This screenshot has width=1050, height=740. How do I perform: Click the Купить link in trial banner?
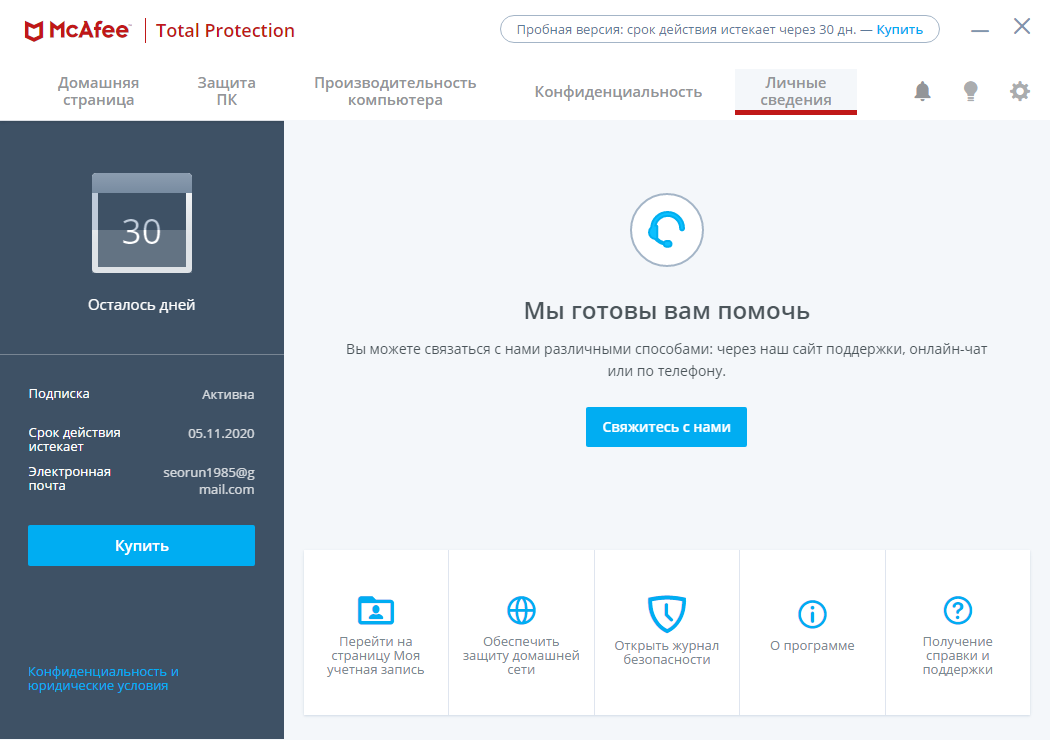(x=899, y=29)
